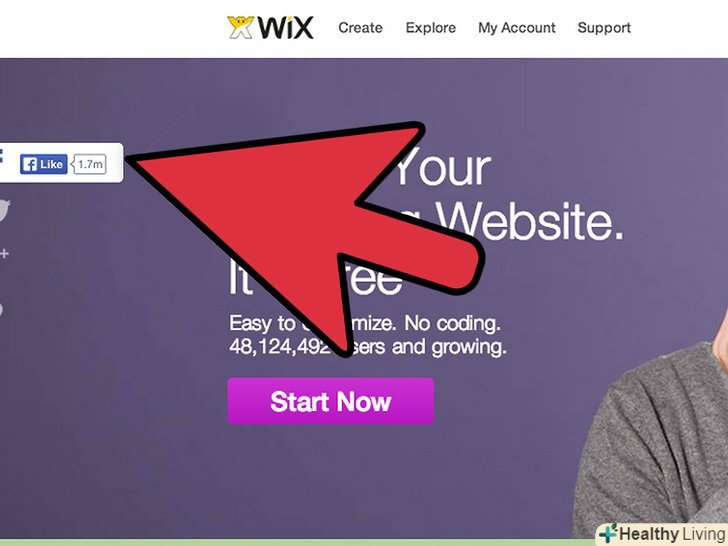Viewport: 728px width, 546px height.
Task: Click the Twitter bird sidebar icon
Action: pos(4,210)
